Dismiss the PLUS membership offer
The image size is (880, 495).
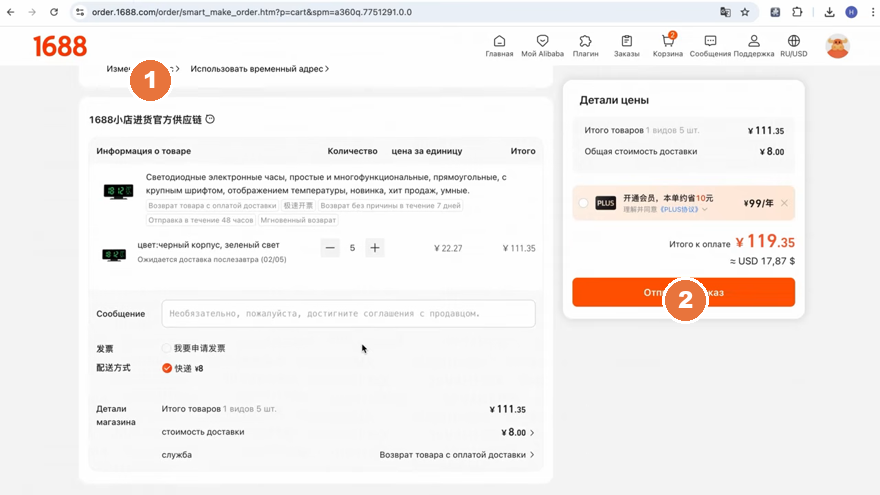click(x=784, y=203)
